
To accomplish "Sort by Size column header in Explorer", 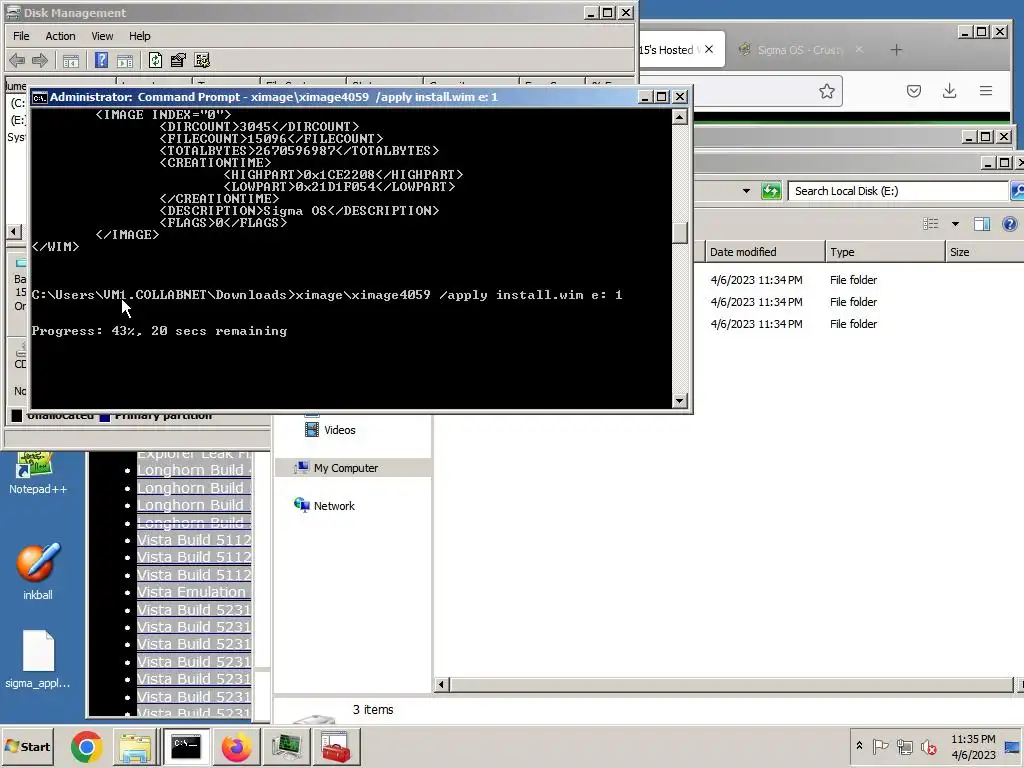I will point(985,251).
